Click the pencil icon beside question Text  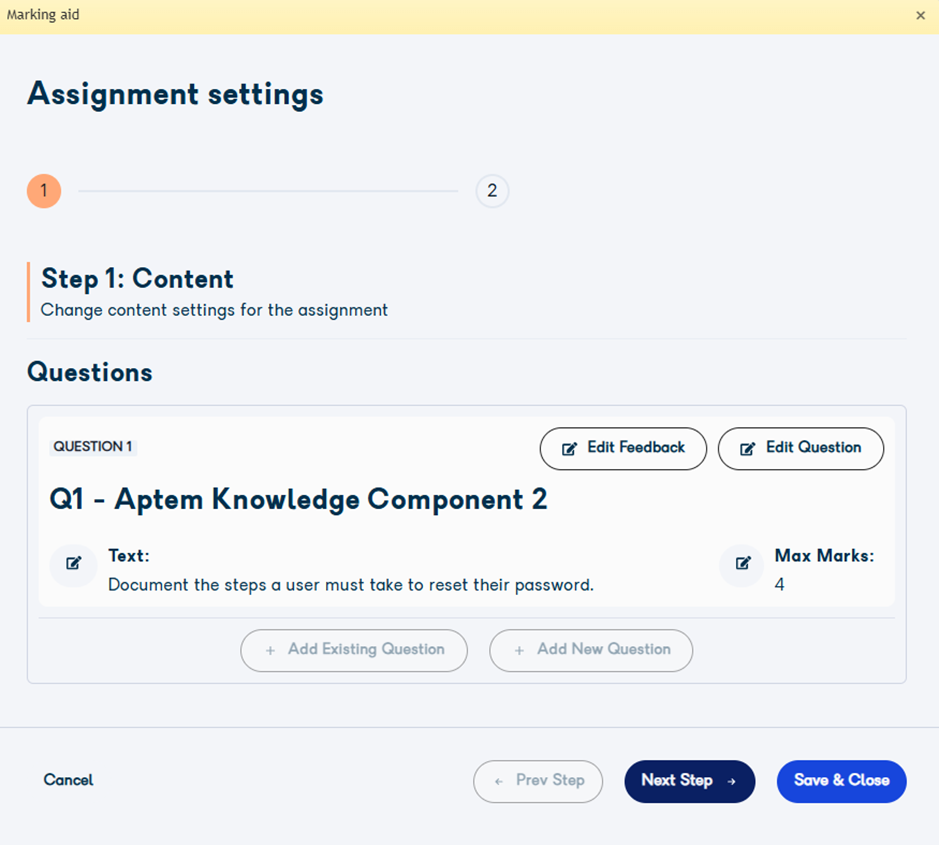[73, 564]
